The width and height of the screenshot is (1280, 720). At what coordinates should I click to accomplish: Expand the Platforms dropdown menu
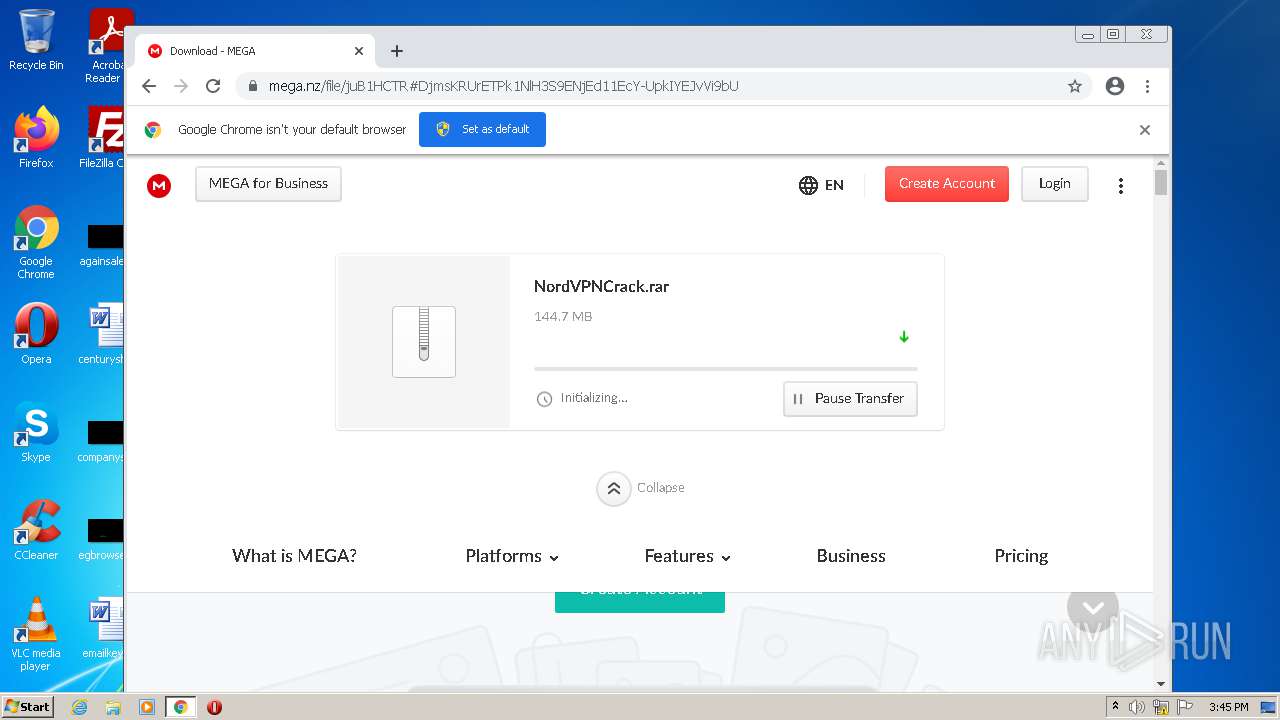click(x=512, y=556)
